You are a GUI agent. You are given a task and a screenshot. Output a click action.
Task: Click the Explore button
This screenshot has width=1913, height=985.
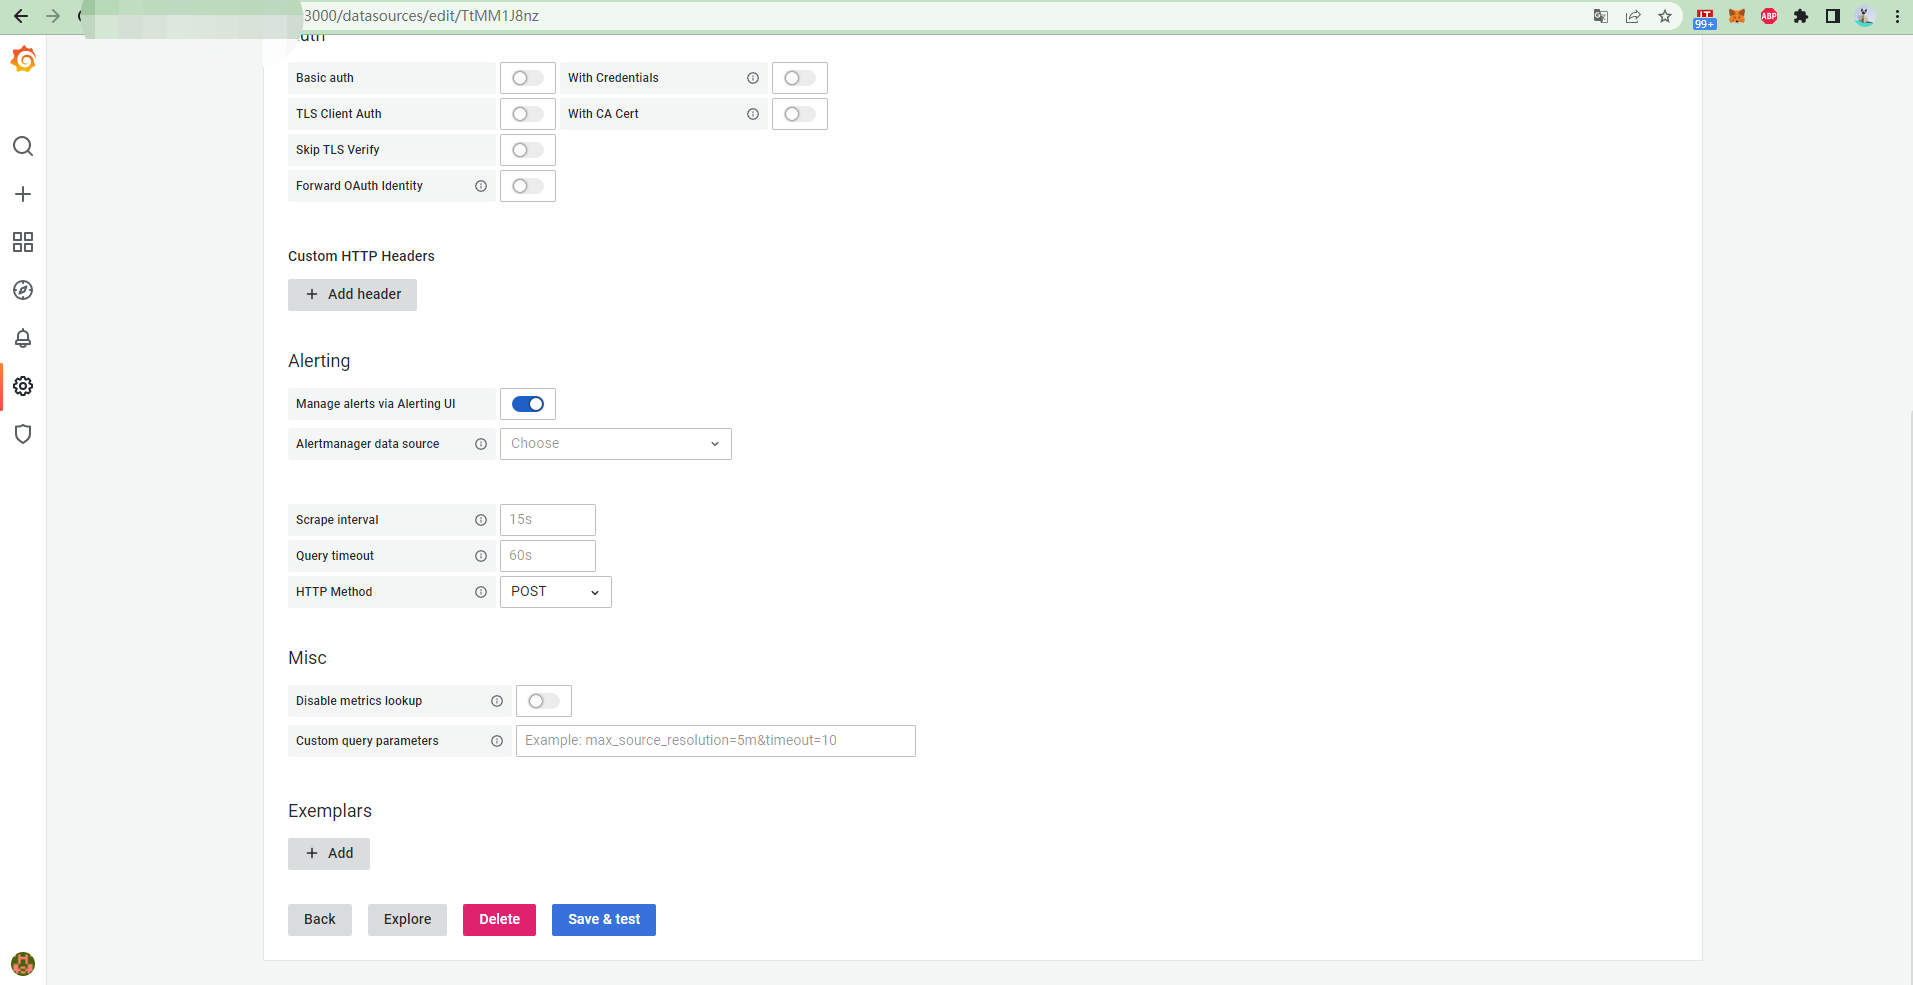pos(407,920)
